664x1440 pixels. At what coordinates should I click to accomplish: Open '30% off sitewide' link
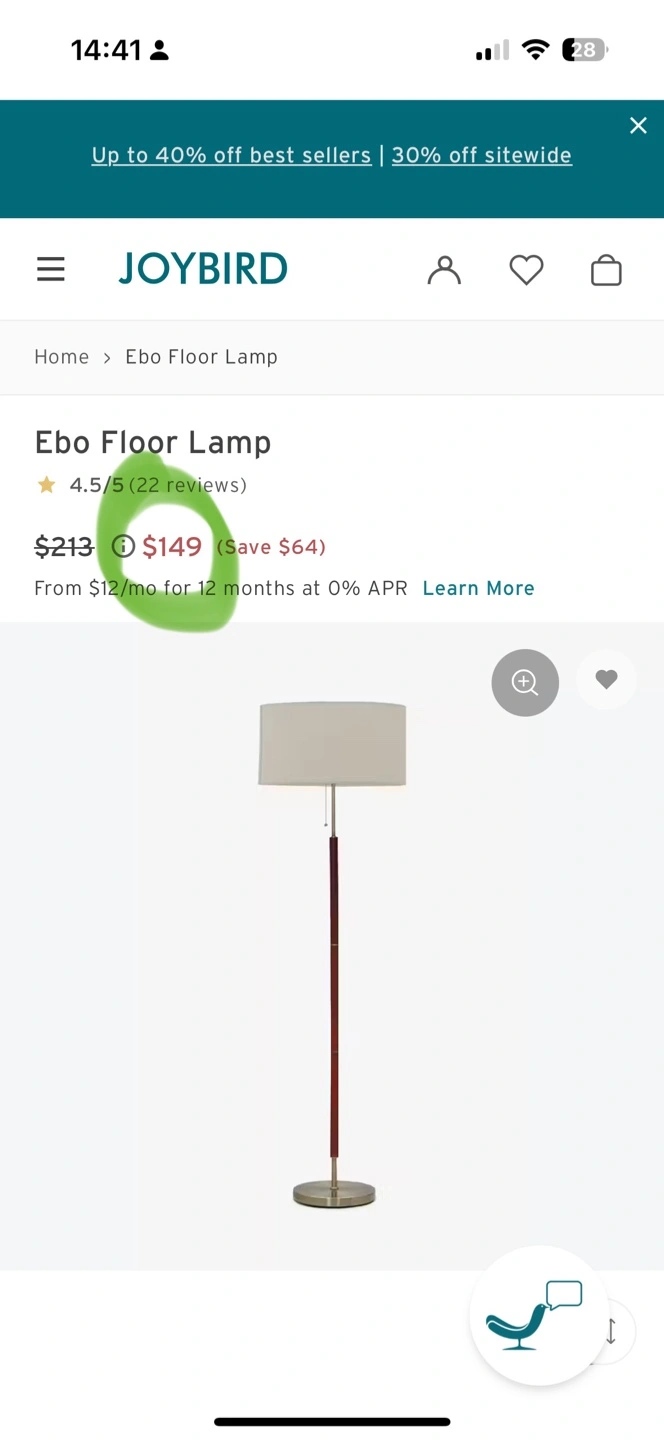(x=481, y=155)
